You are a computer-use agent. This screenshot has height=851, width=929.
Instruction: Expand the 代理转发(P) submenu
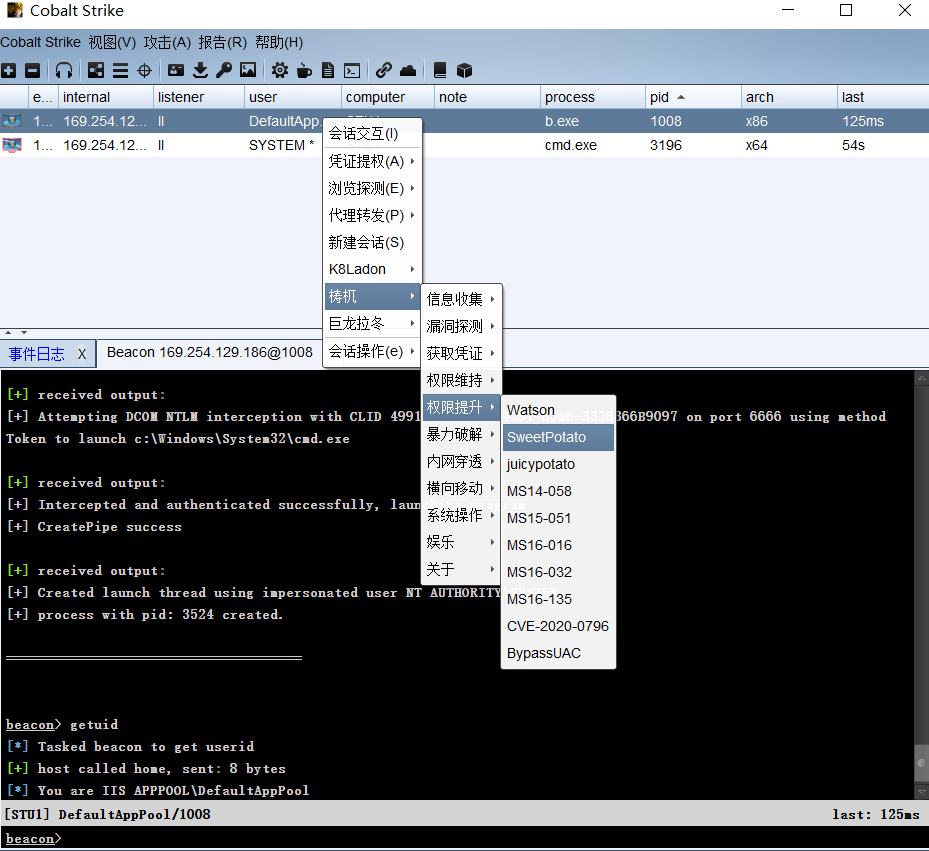tap(372, 215)
